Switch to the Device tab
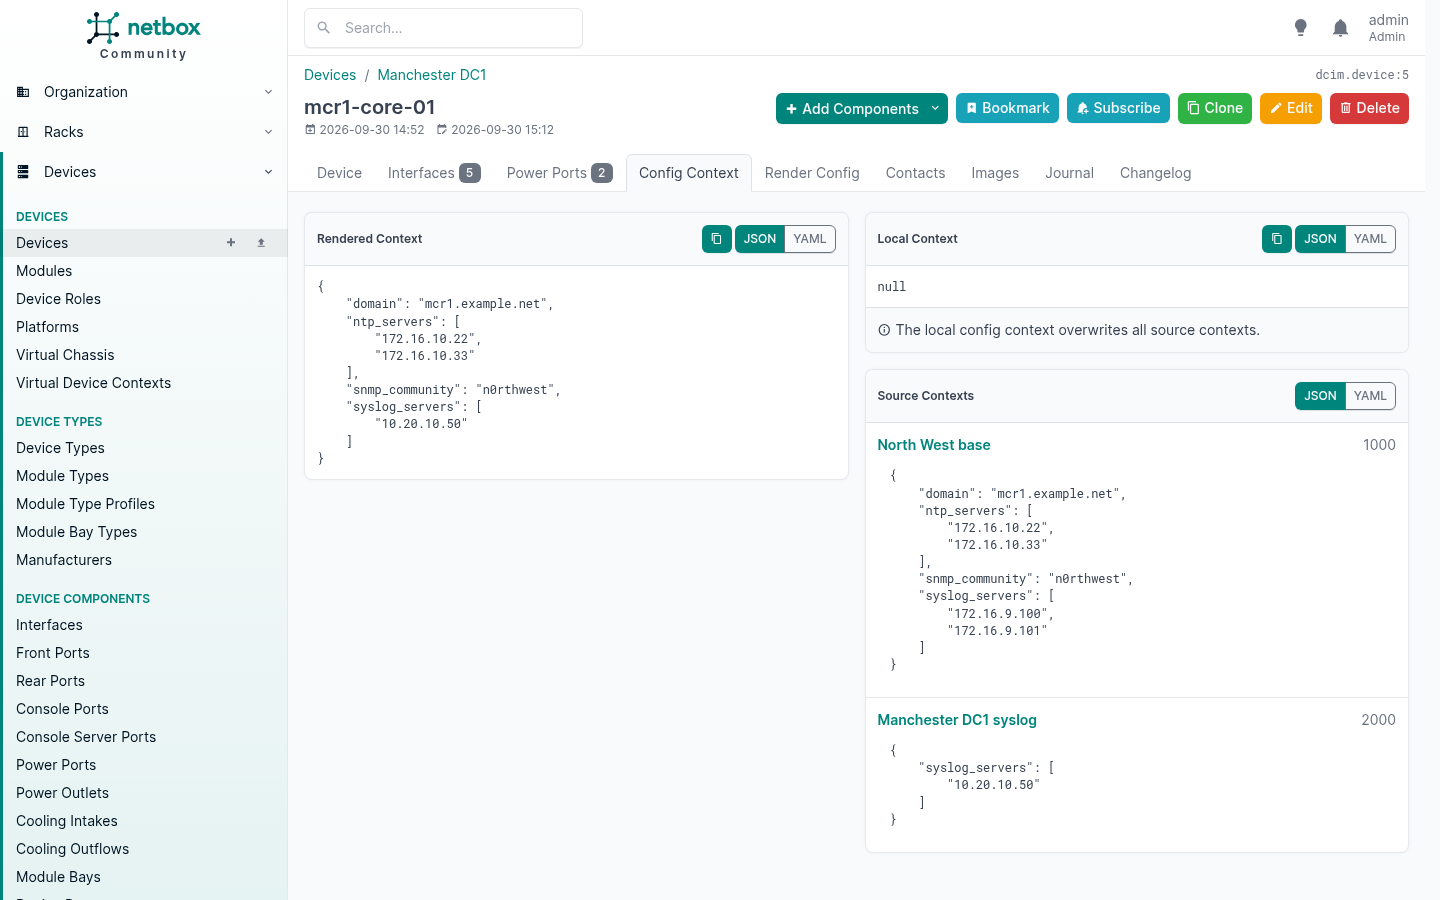1440x900 pixels. tap(339, 173)
